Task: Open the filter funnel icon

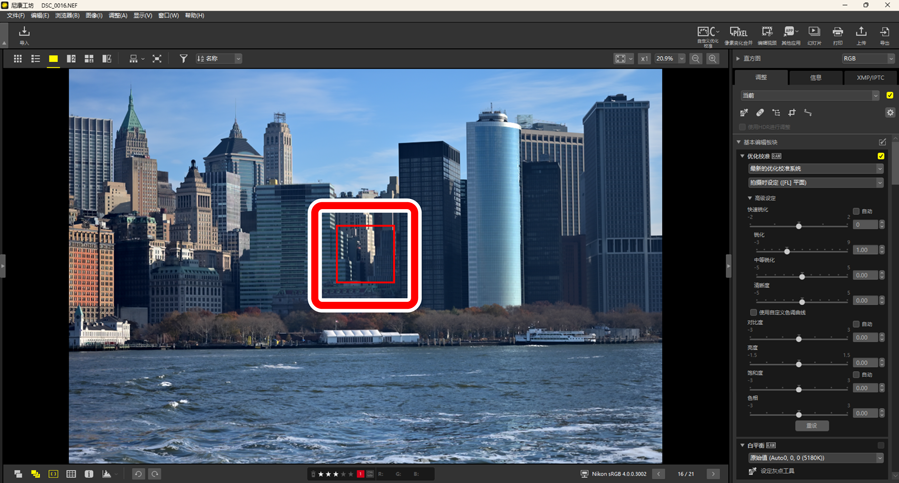Action: (183, 59)
